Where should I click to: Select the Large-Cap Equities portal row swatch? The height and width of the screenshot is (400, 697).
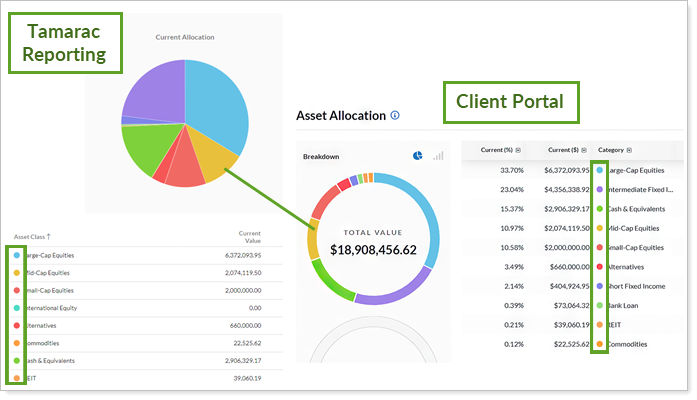[599, 172]
